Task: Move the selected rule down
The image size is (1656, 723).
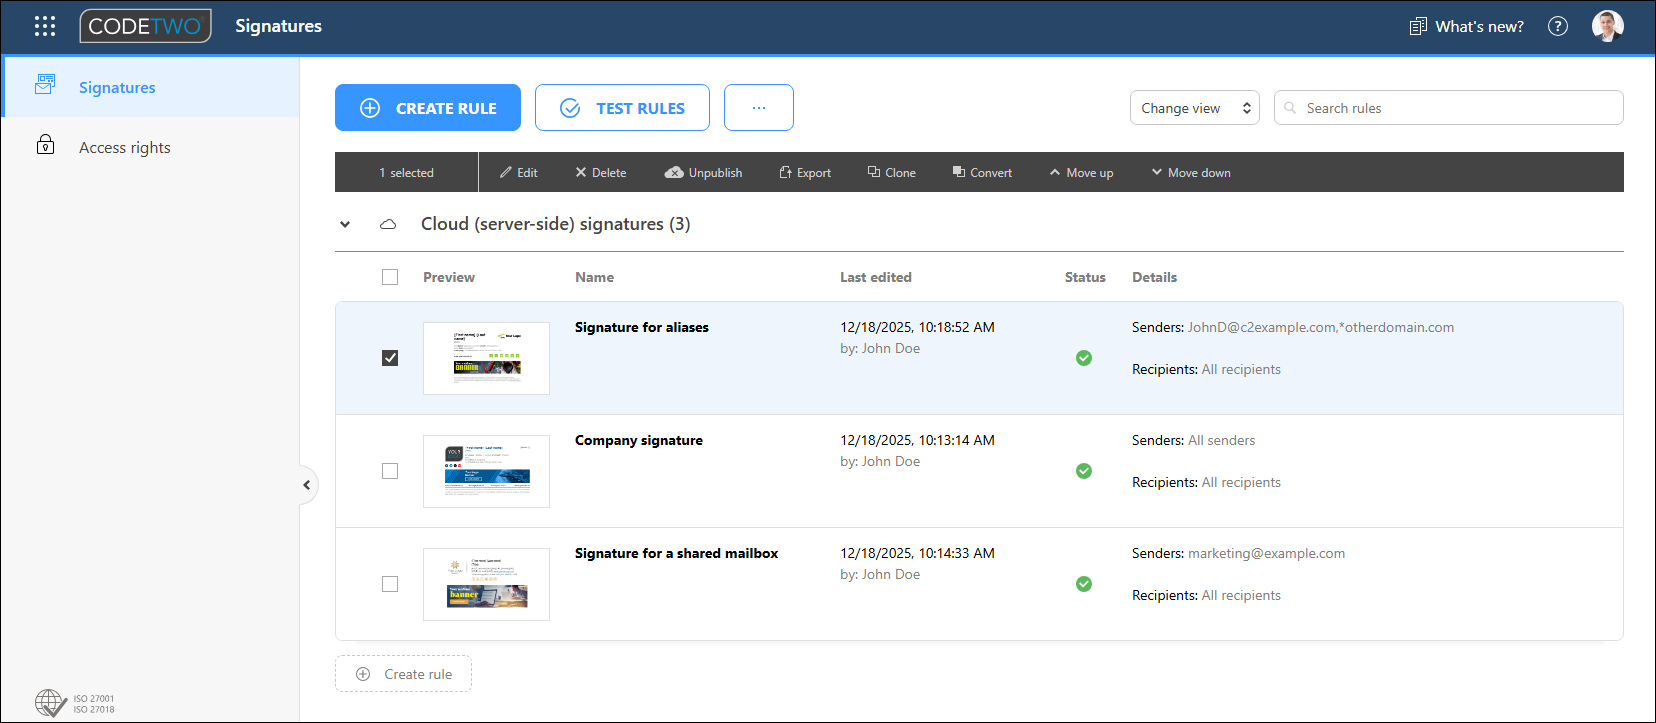Action: tap(1191, 172)
